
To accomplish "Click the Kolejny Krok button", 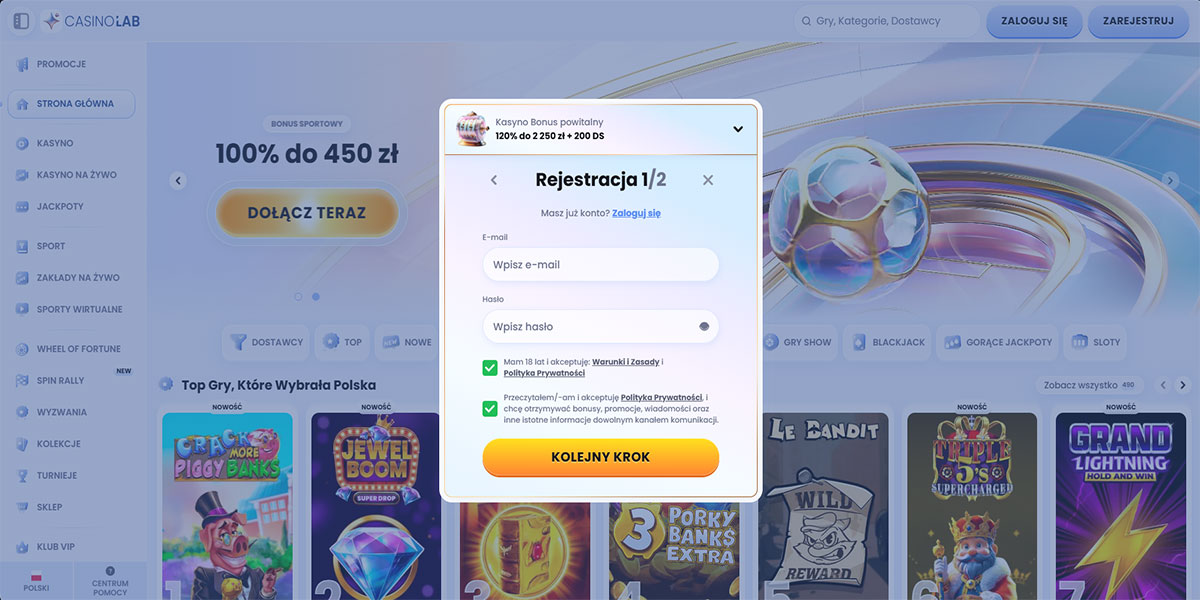I will coord(600,457).
